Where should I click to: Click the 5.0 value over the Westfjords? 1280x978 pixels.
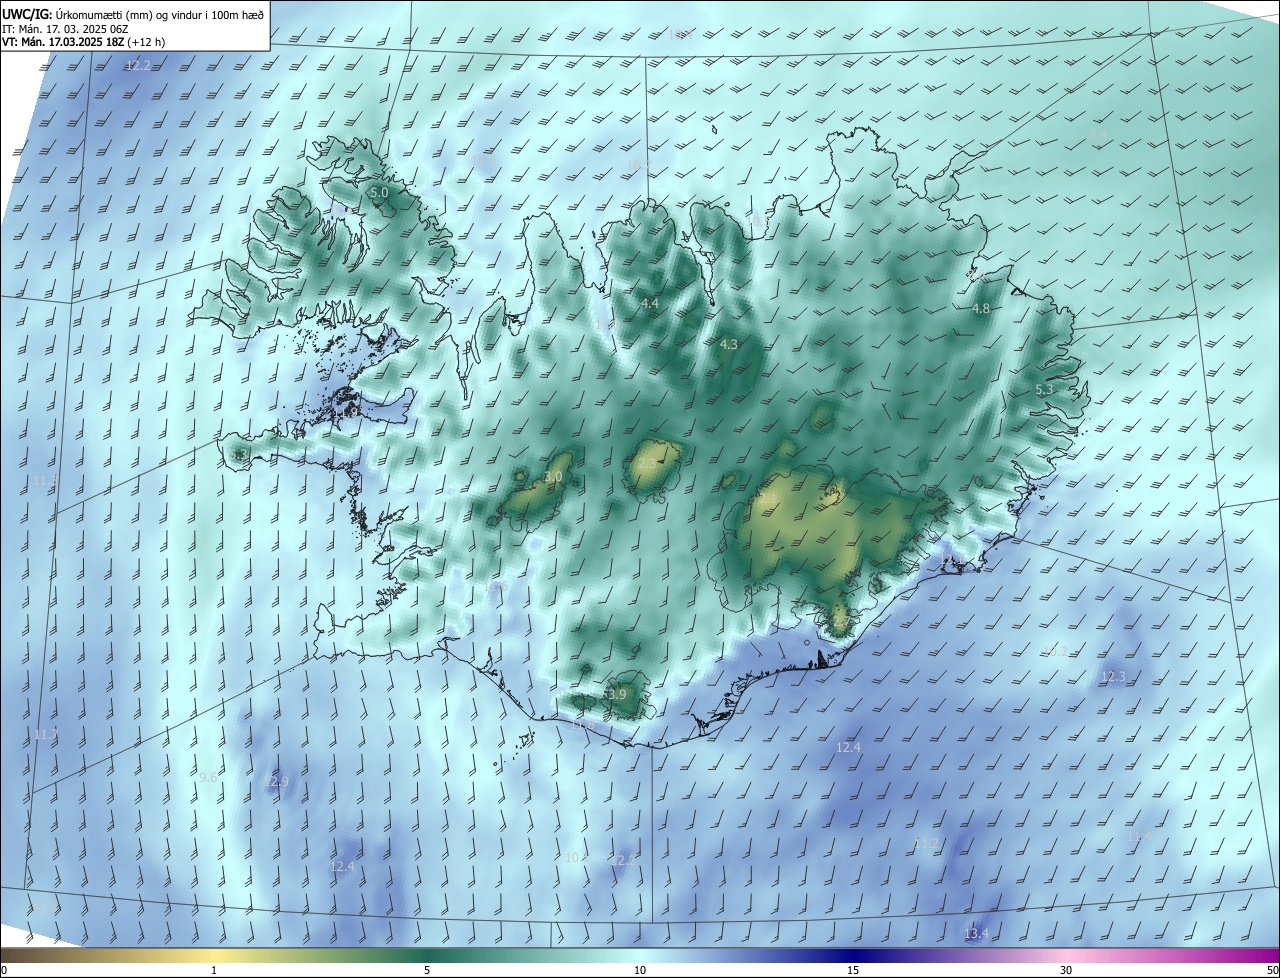point(379,192)
